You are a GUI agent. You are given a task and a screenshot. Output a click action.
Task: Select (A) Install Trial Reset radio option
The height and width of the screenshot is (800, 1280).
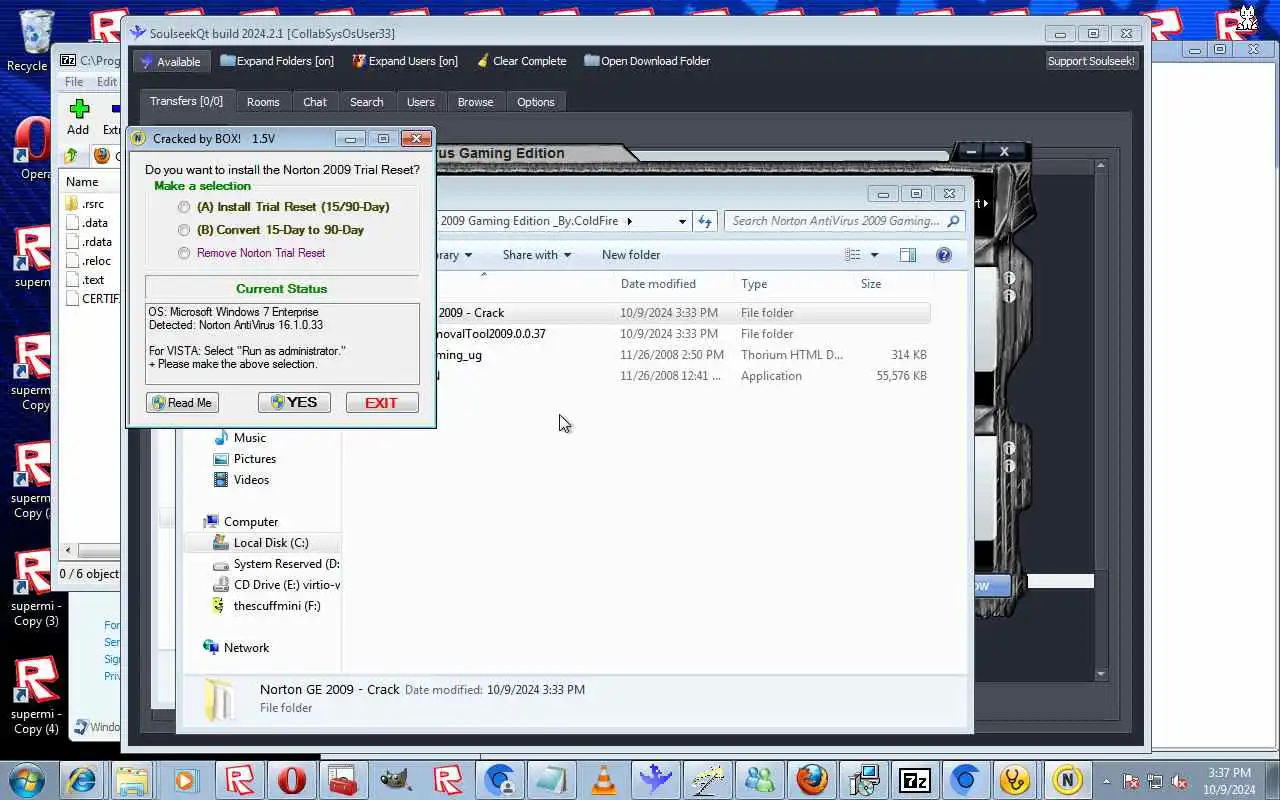coord(184,207)
